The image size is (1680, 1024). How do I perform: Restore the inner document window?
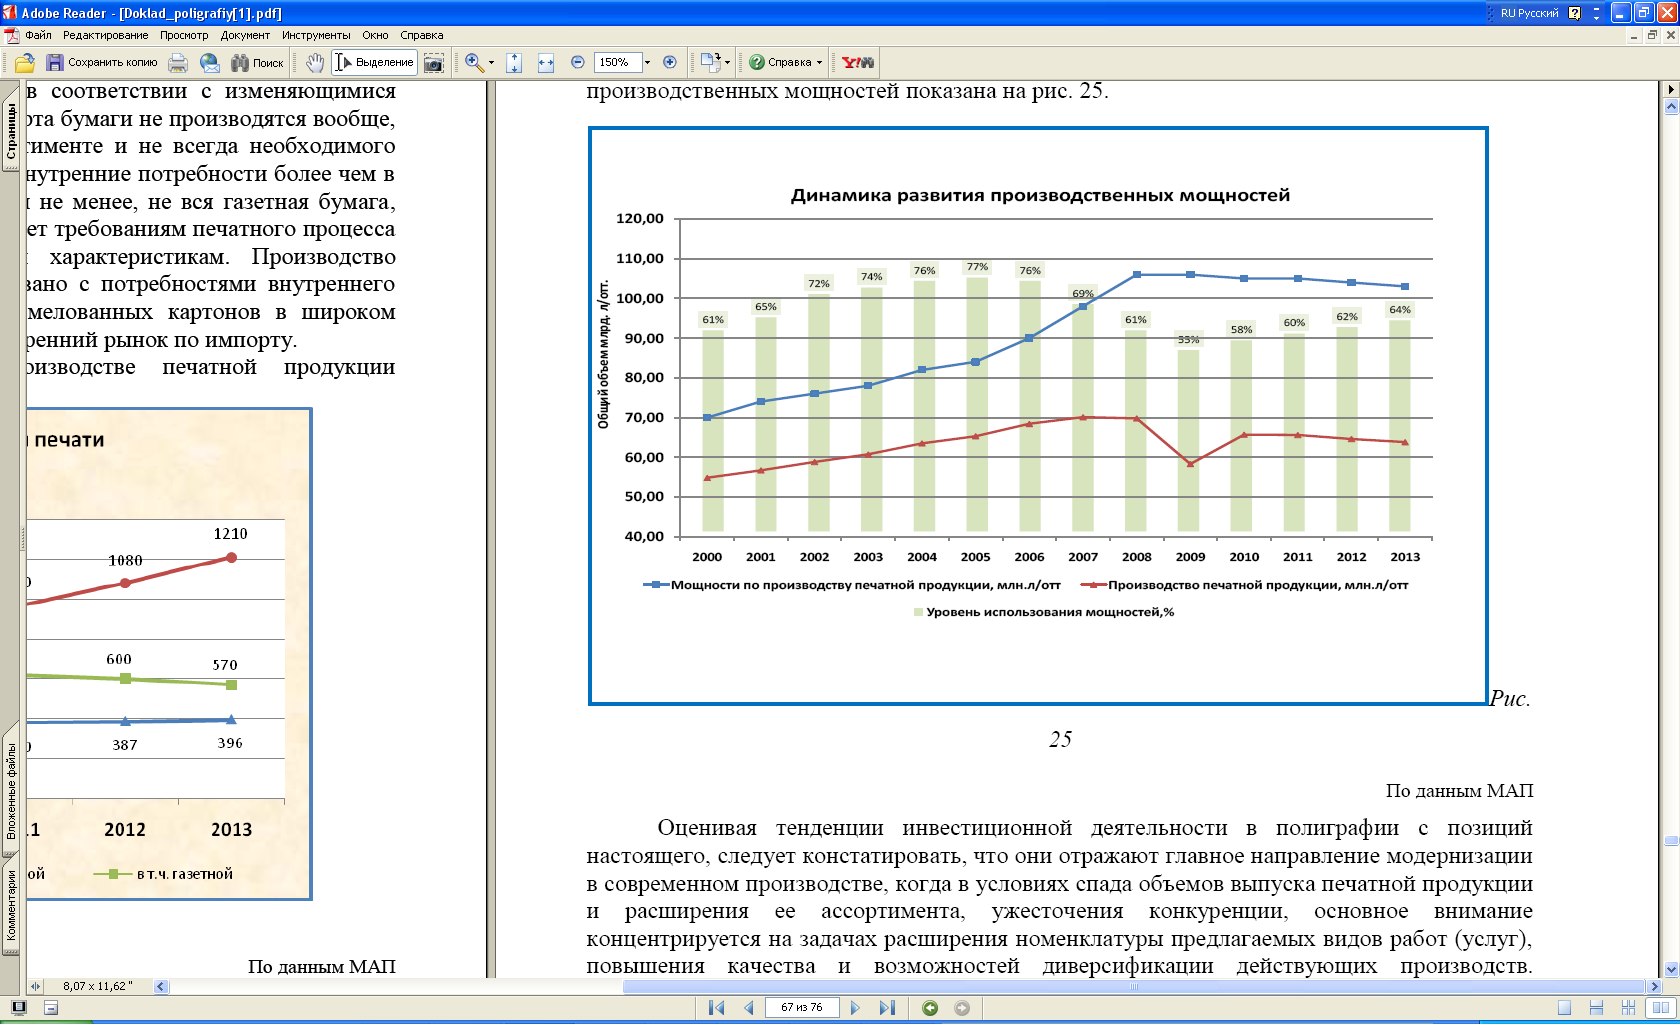point(1653,35)
